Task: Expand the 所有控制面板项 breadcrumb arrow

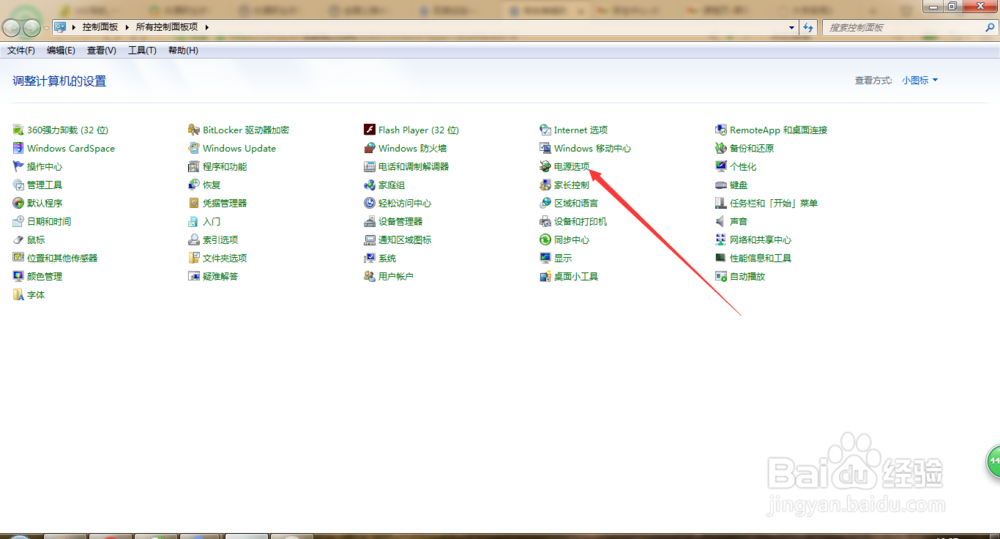Action: [207, 27]
